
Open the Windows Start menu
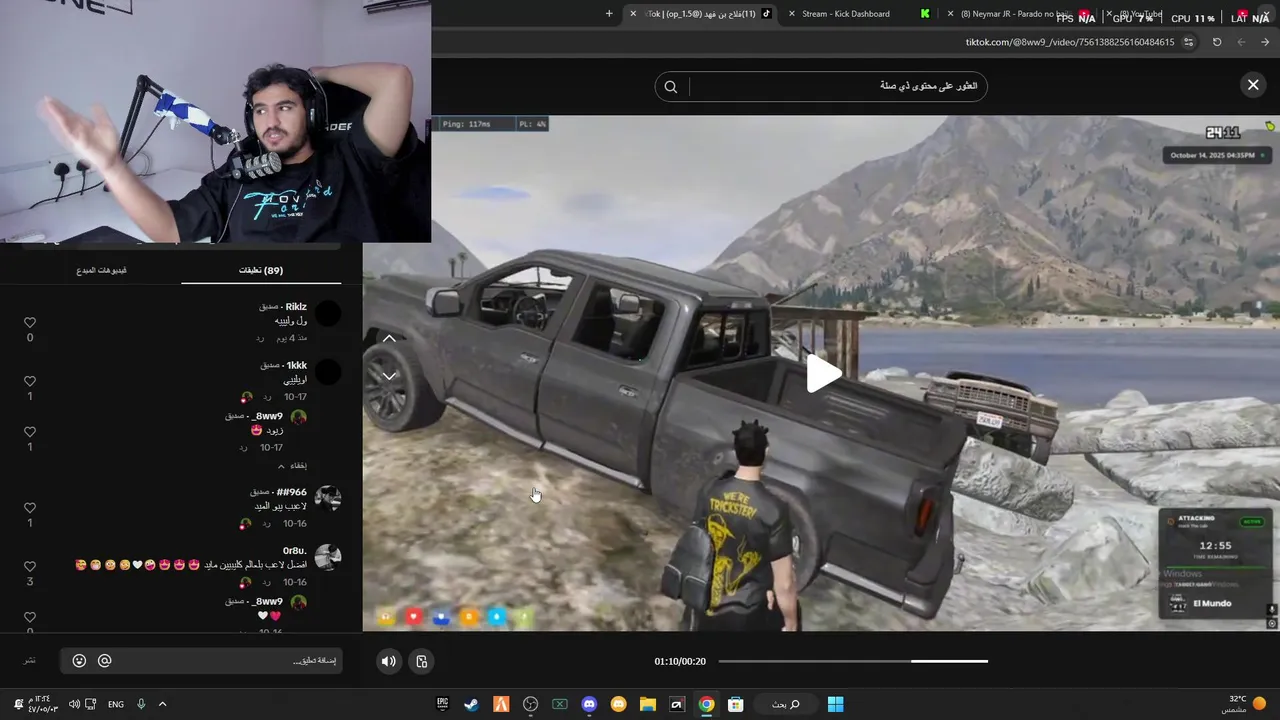point(835,704)
